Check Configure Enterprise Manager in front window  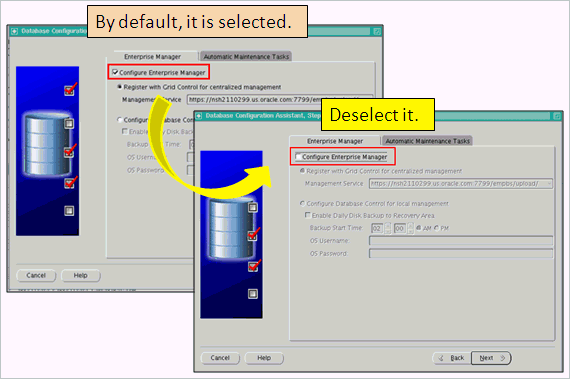(298, 157)
